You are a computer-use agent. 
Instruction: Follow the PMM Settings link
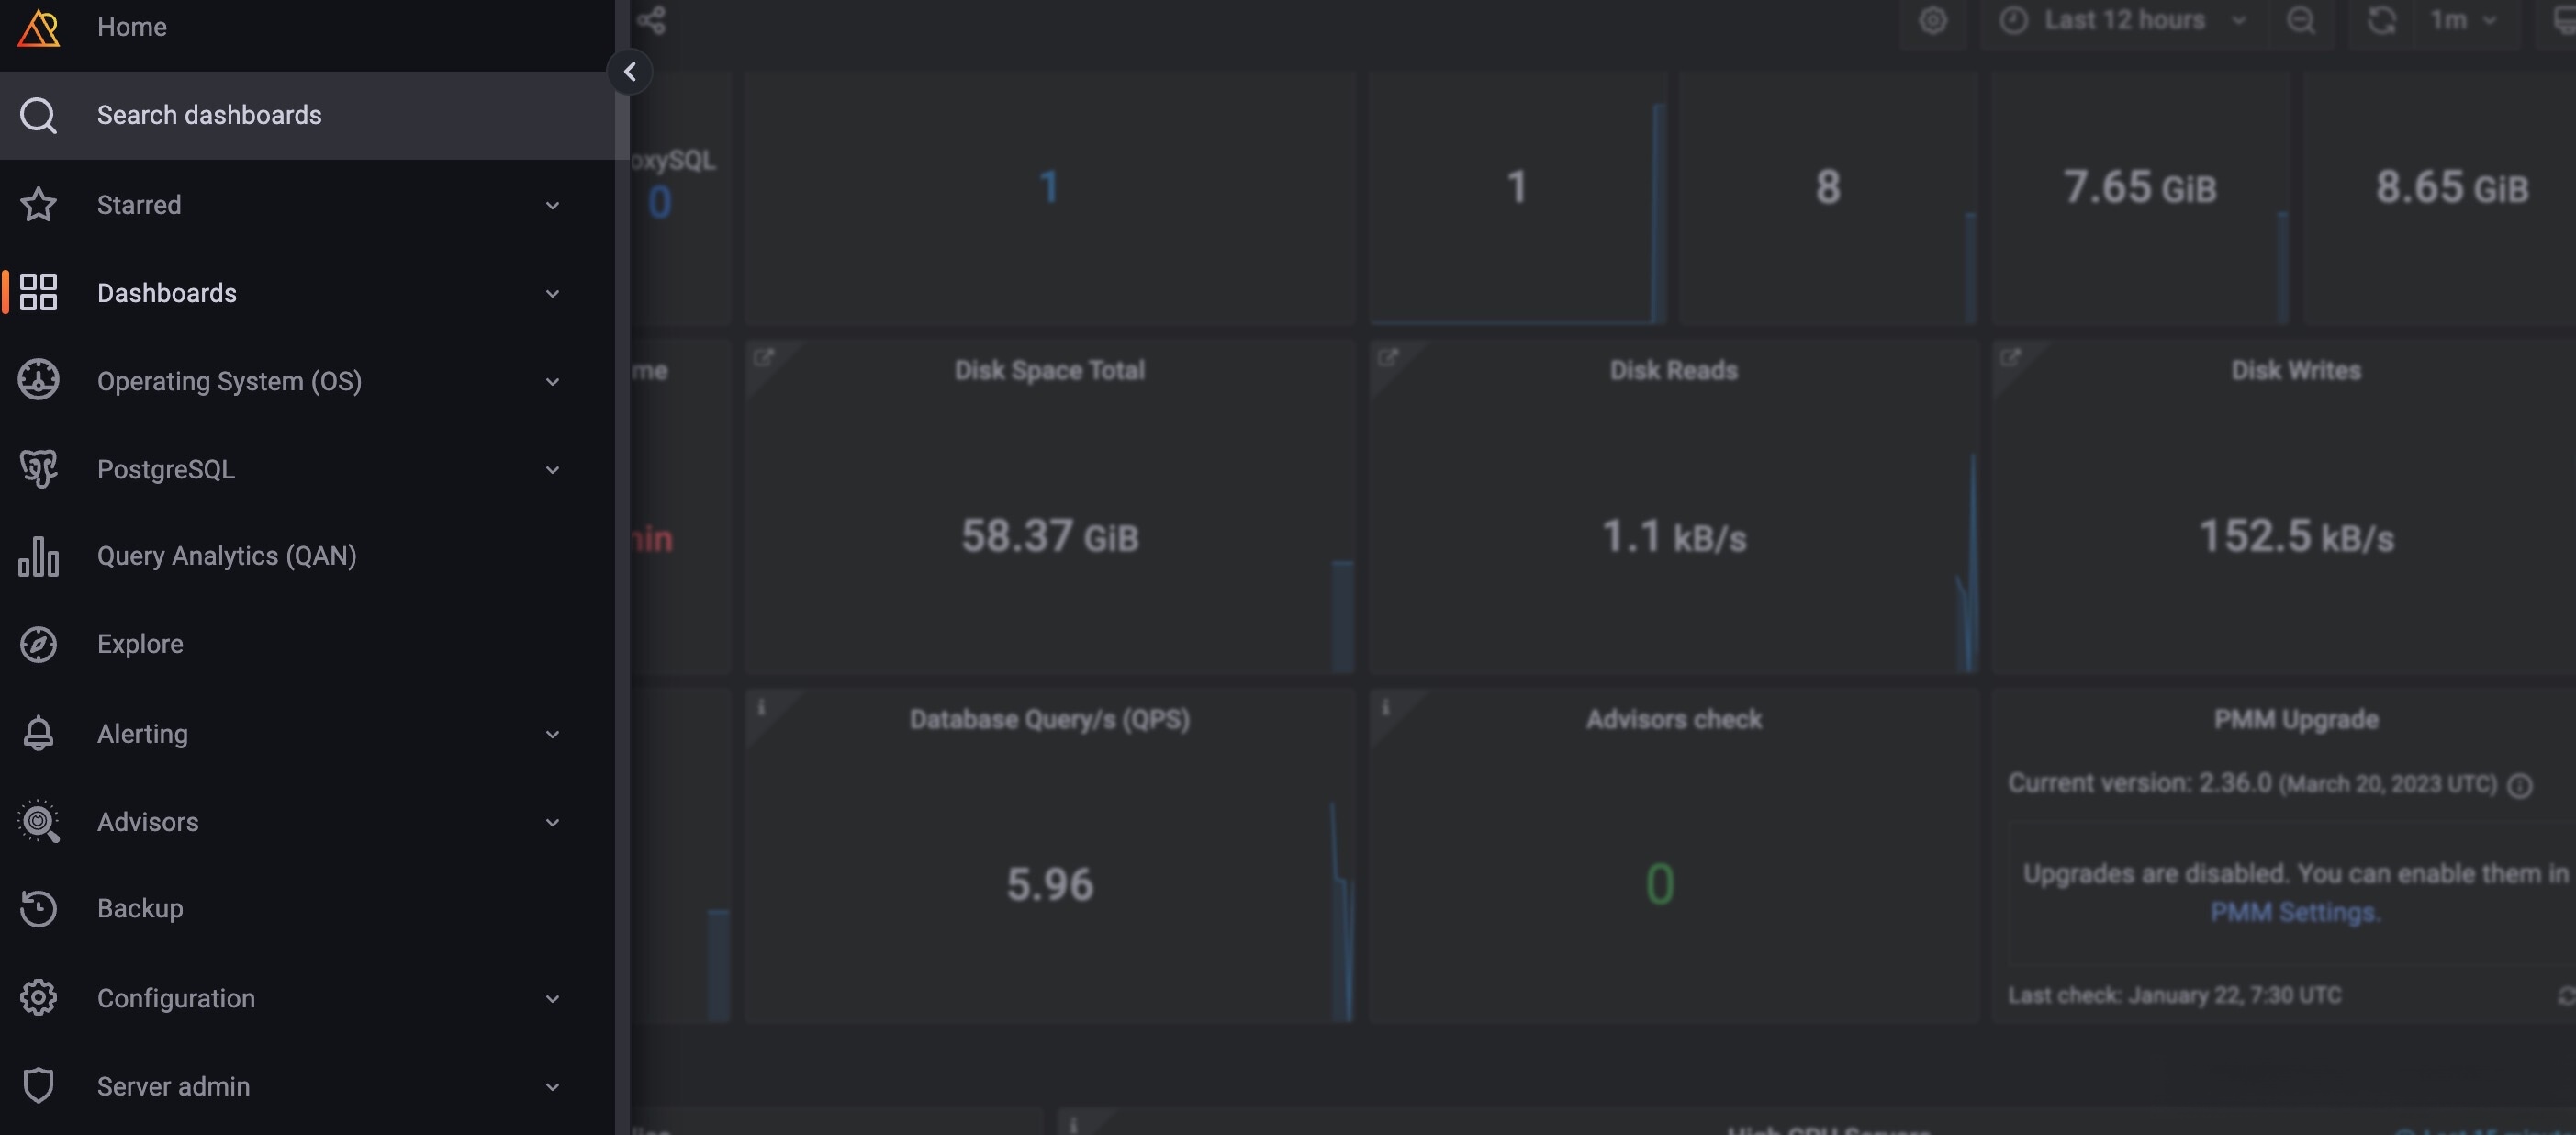coord(2294,912)
